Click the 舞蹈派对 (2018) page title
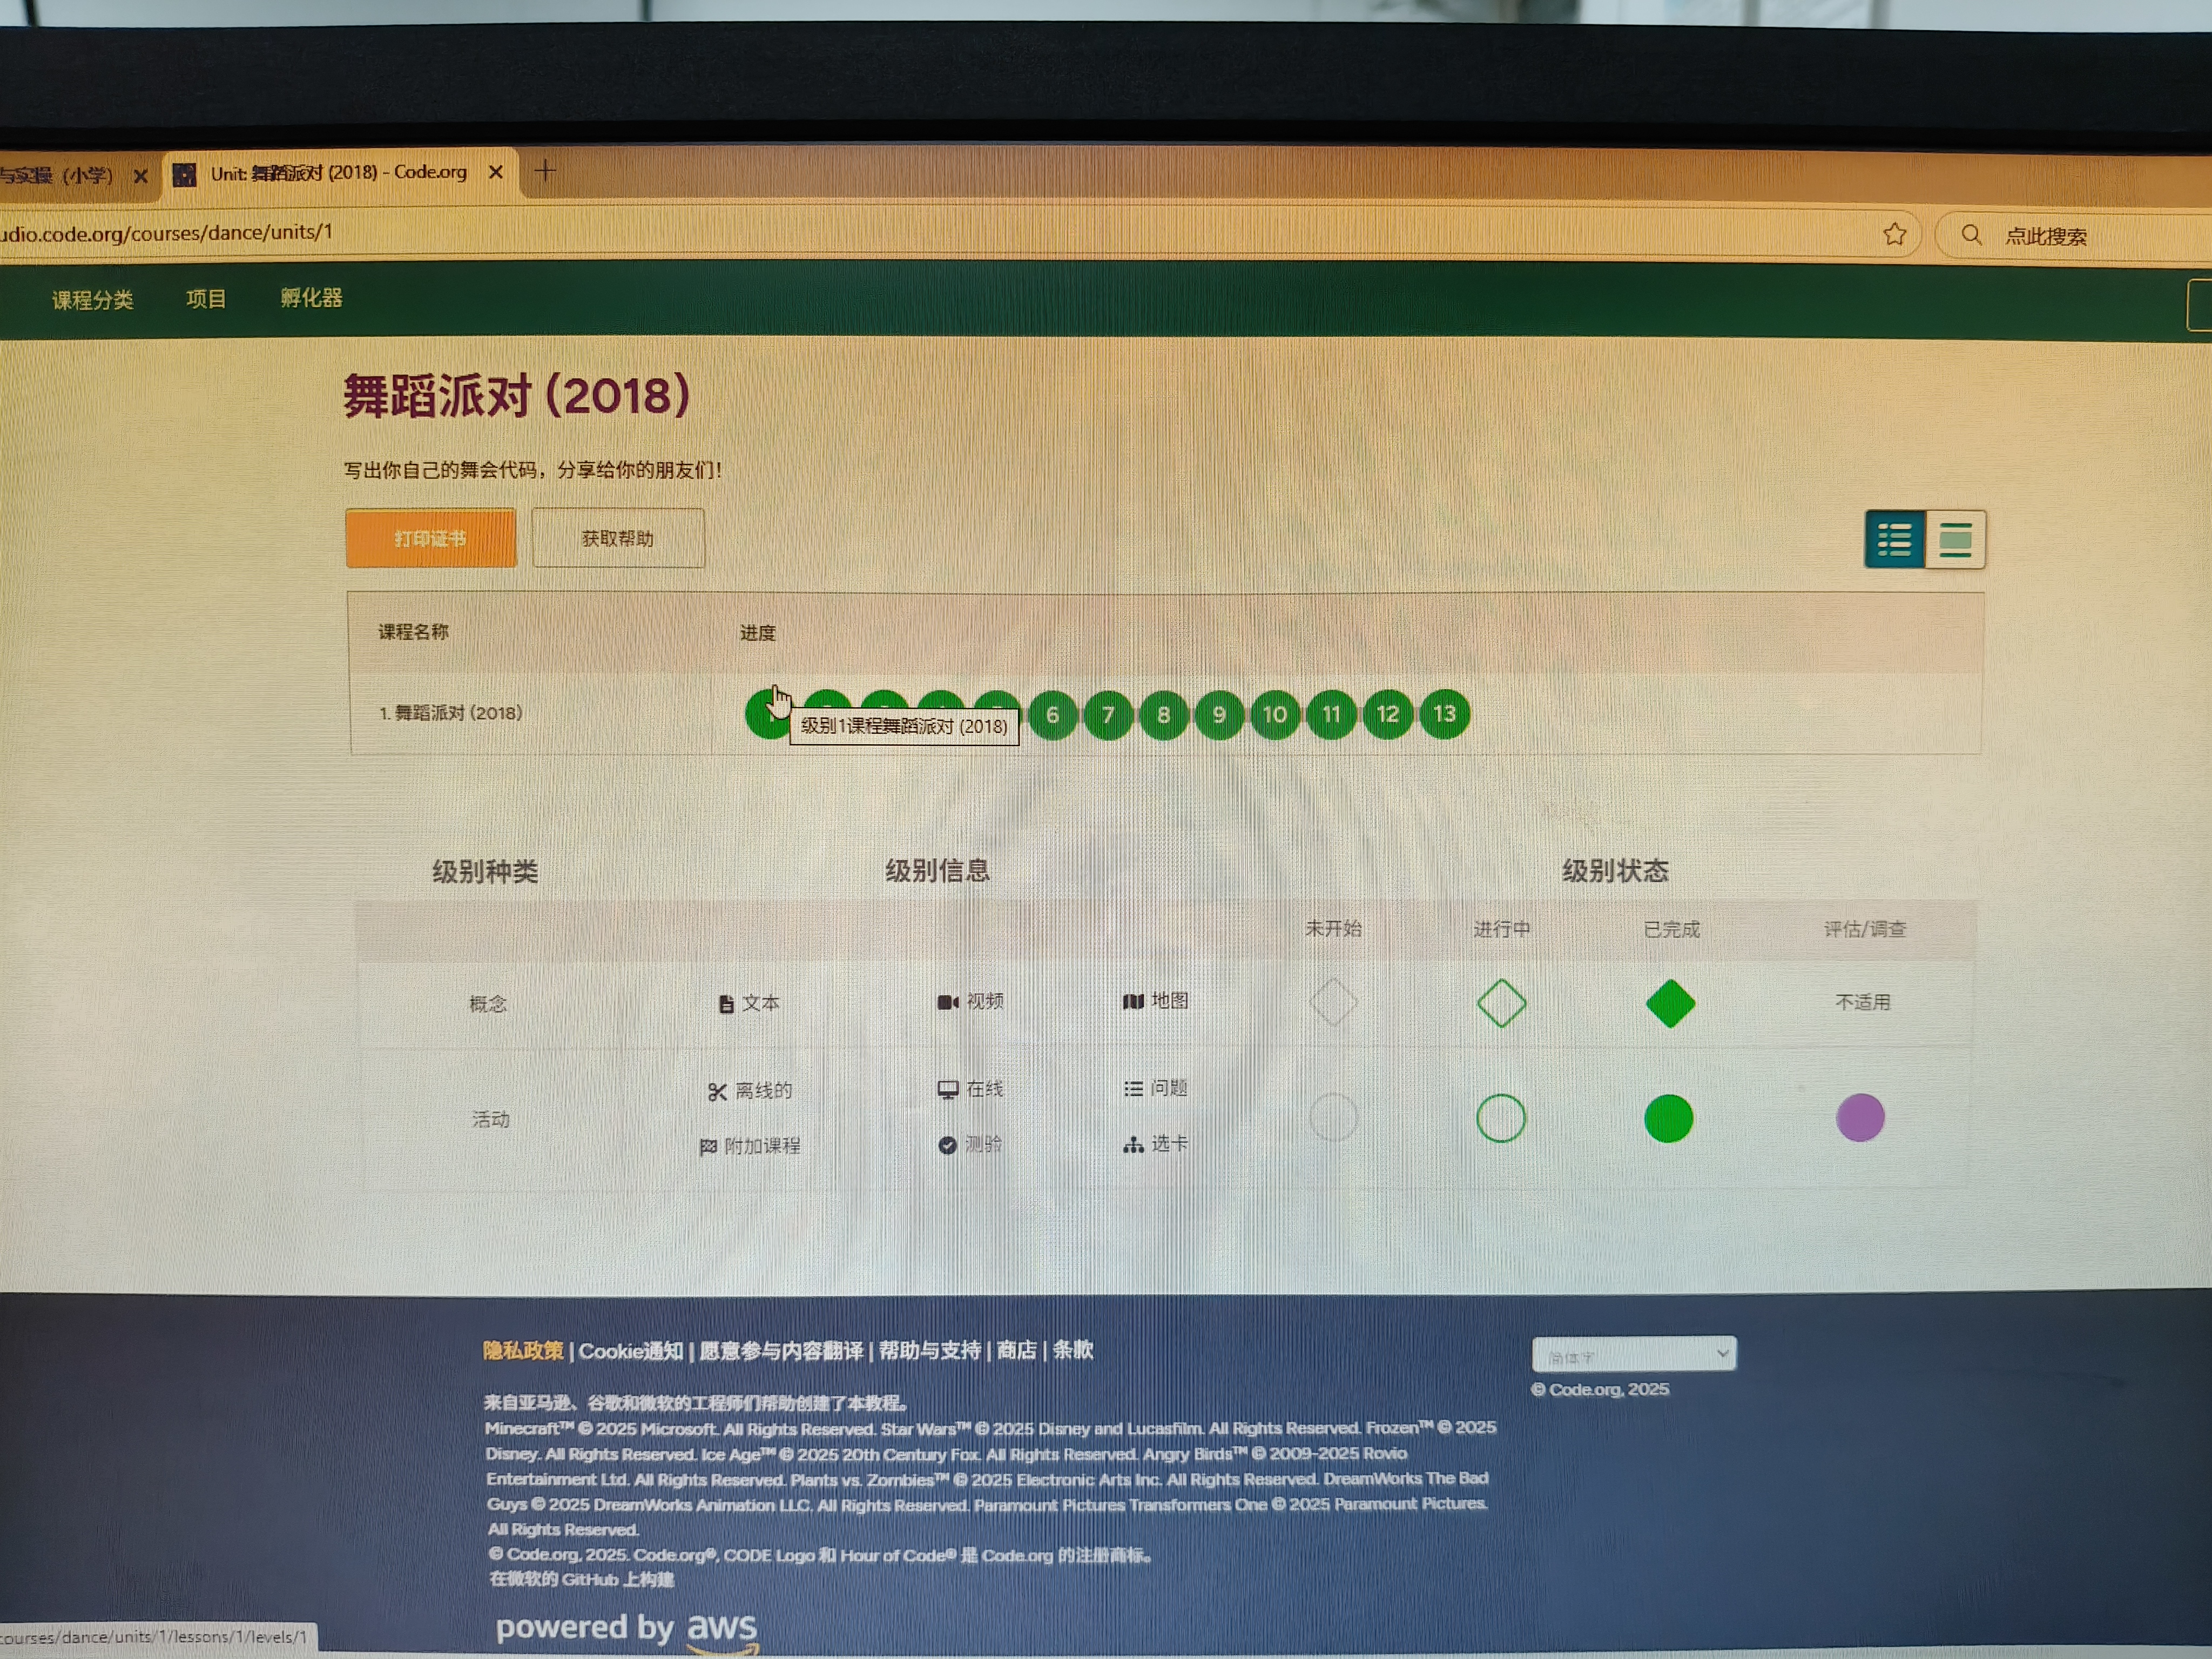Image resolution: width=2212 pixels, height=1659 pixels. pos(517,396)
